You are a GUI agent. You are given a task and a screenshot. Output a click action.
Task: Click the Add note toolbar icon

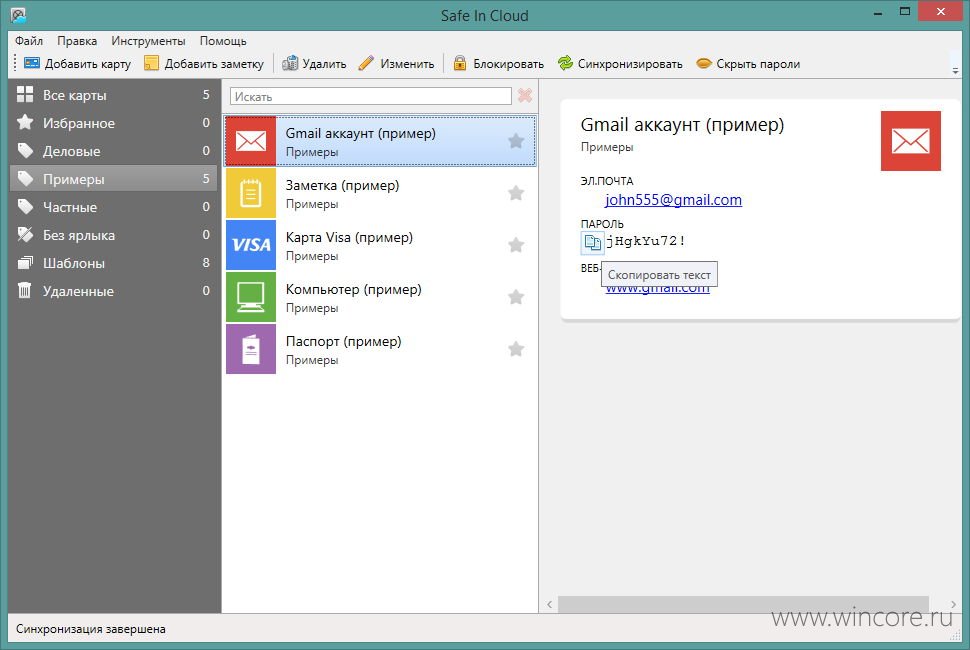(x=152, y=63)
